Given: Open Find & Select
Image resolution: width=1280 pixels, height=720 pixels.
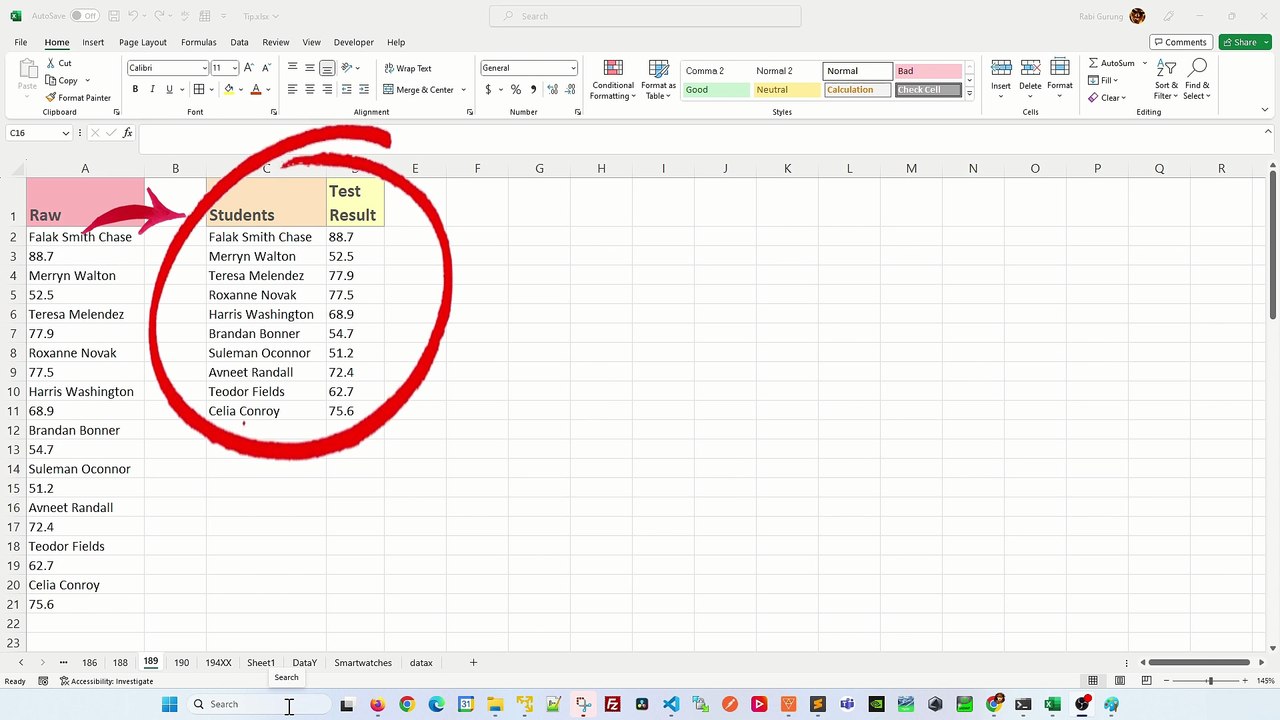Looking at the screenshot, I should coord(1197,80).
